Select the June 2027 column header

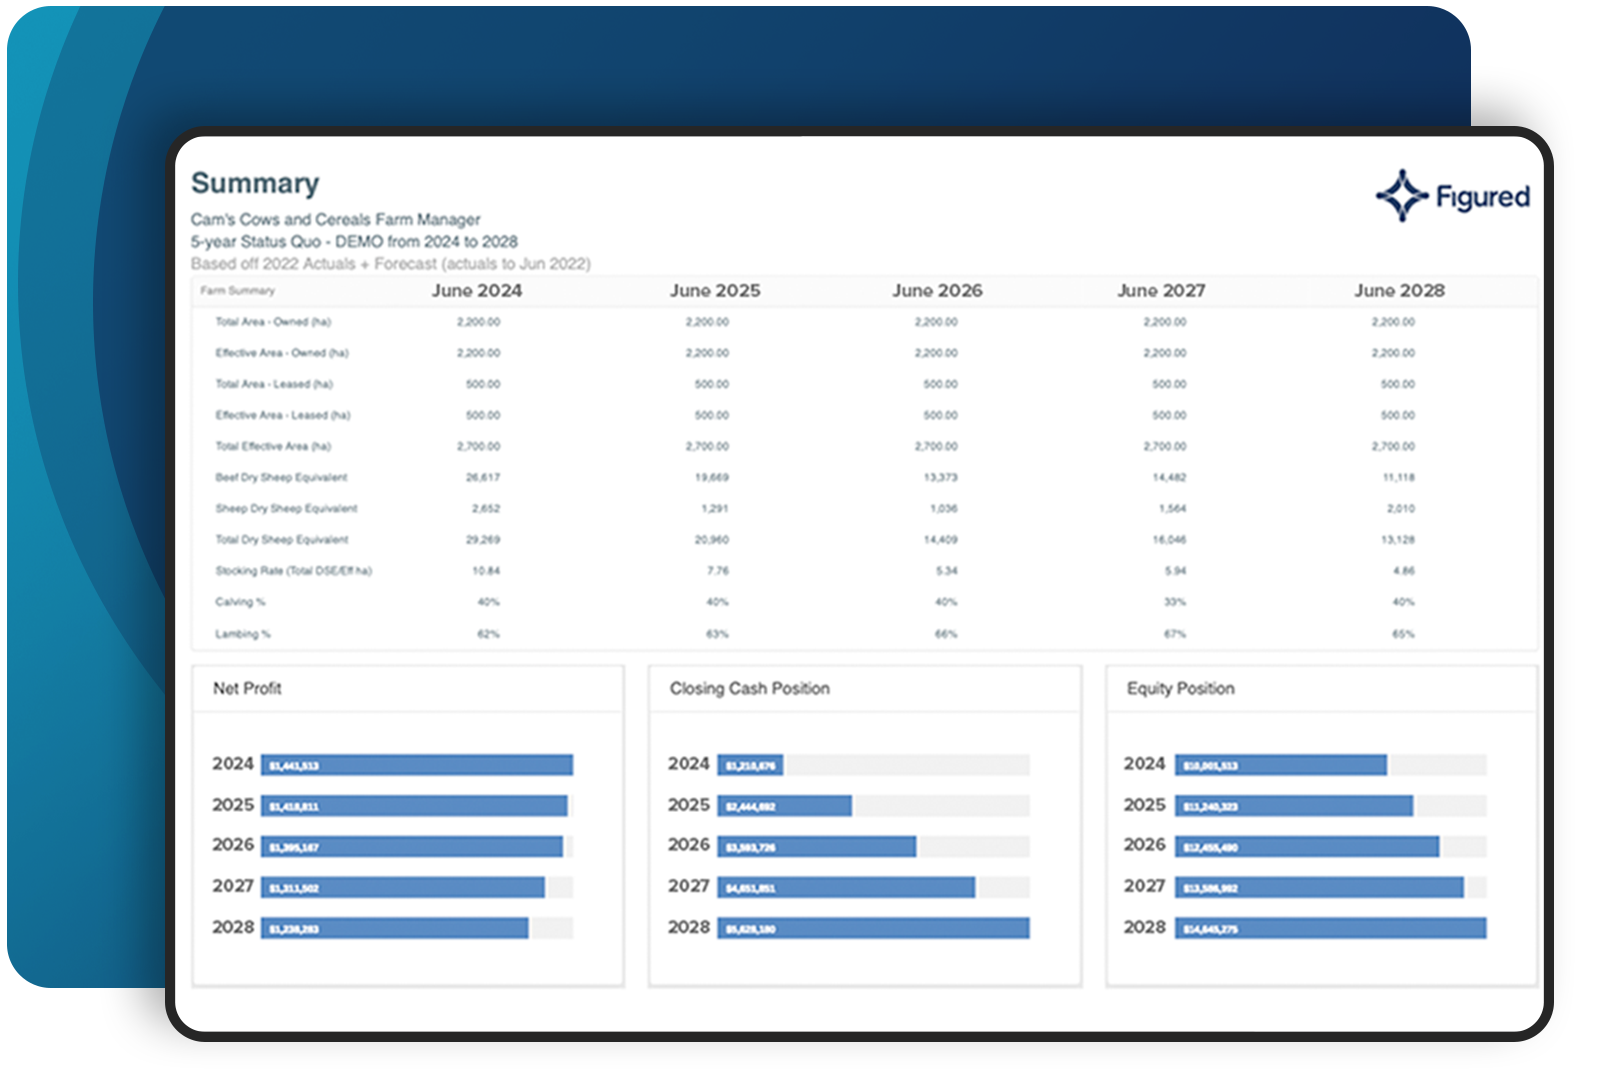[x=1161, y=290]
